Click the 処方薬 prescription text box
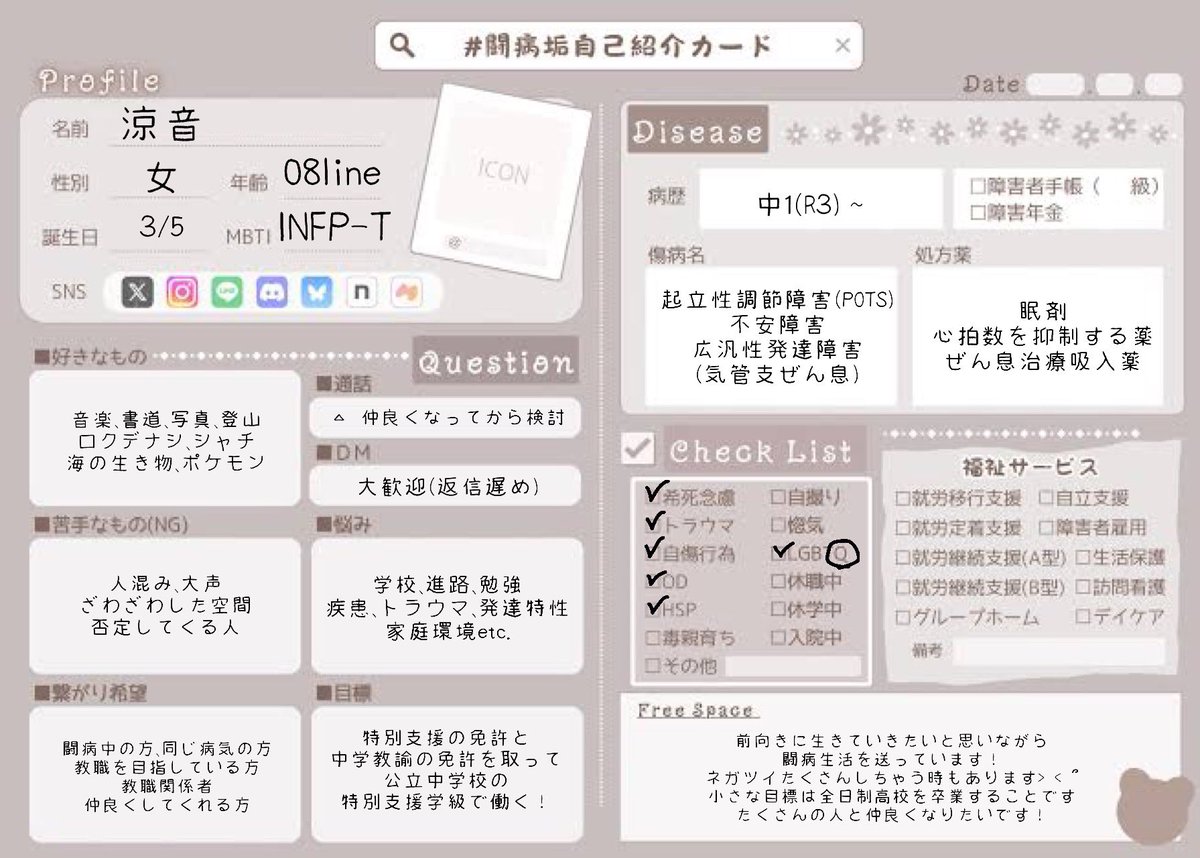 coord(1038,336)
